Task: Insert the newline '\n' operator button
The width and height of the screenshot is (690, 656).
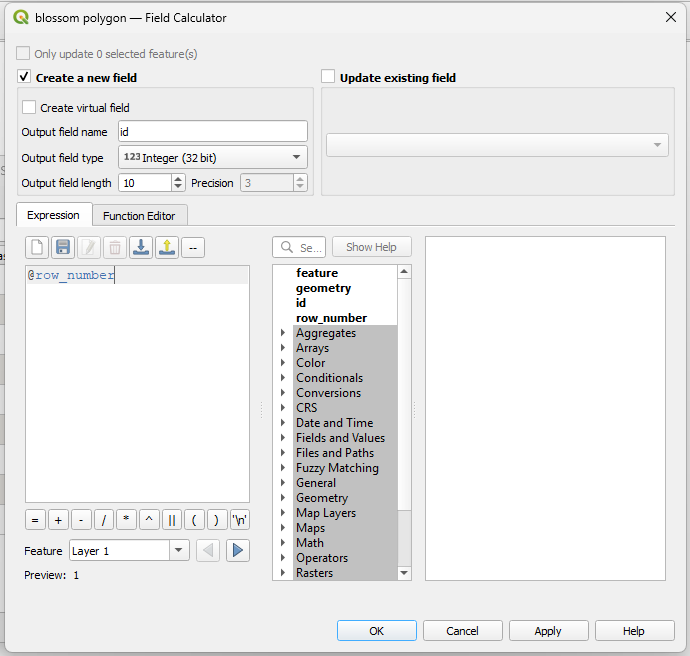Action: click(240, 519)
